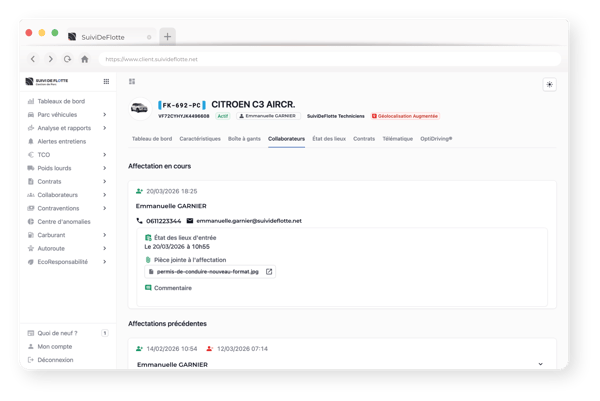Viewport: 600px width, 401px height.
Task: Click the Contraventions sidebar icon
Action: click(x=31, y=209)
